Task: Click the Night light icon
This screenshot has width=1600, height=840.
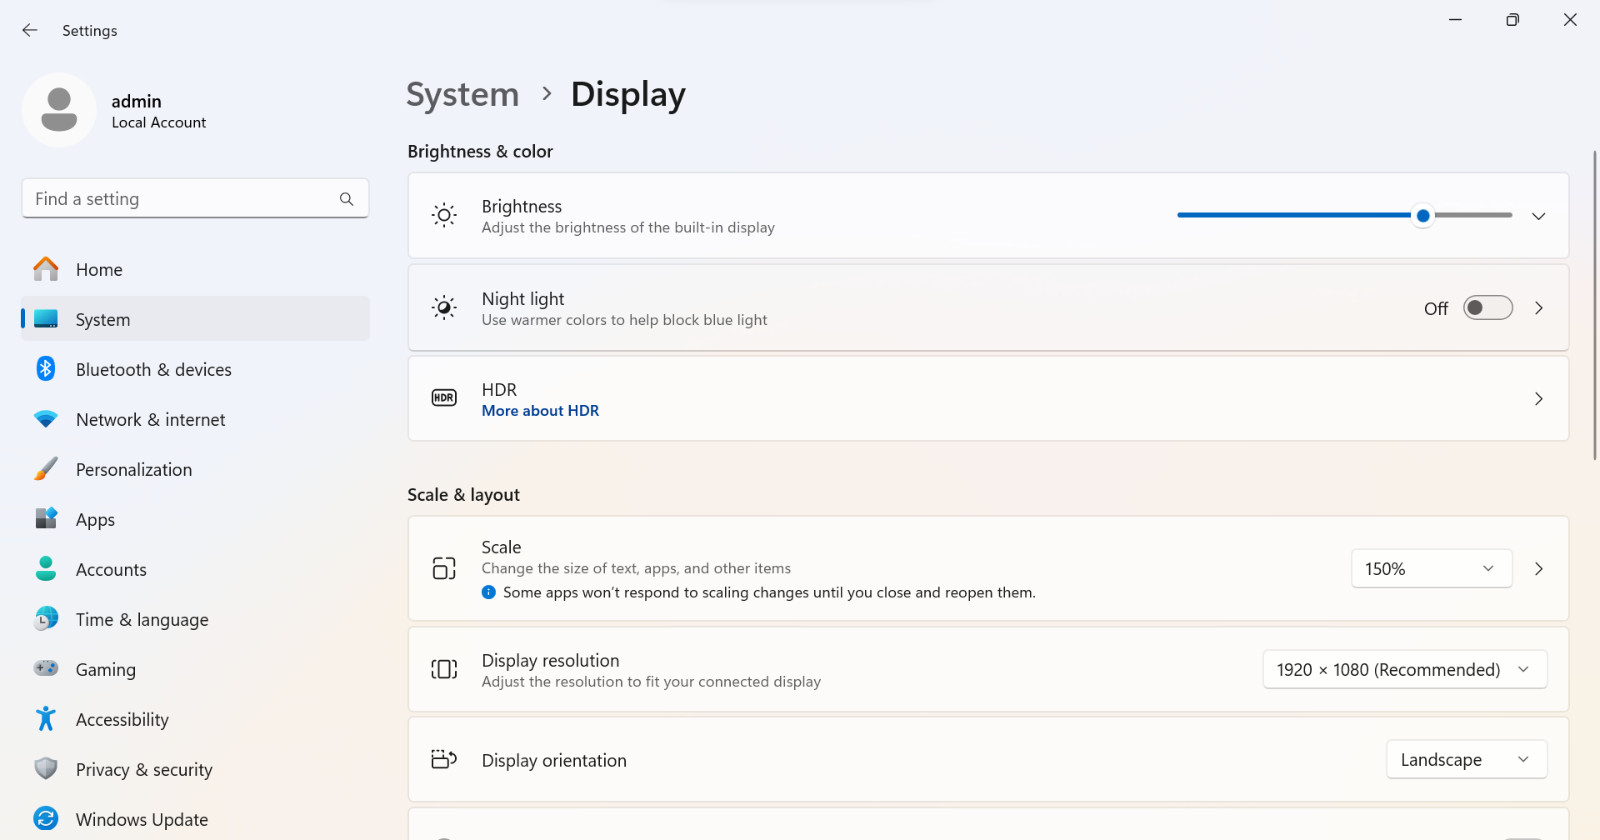Action: click(x=444, y=308)
